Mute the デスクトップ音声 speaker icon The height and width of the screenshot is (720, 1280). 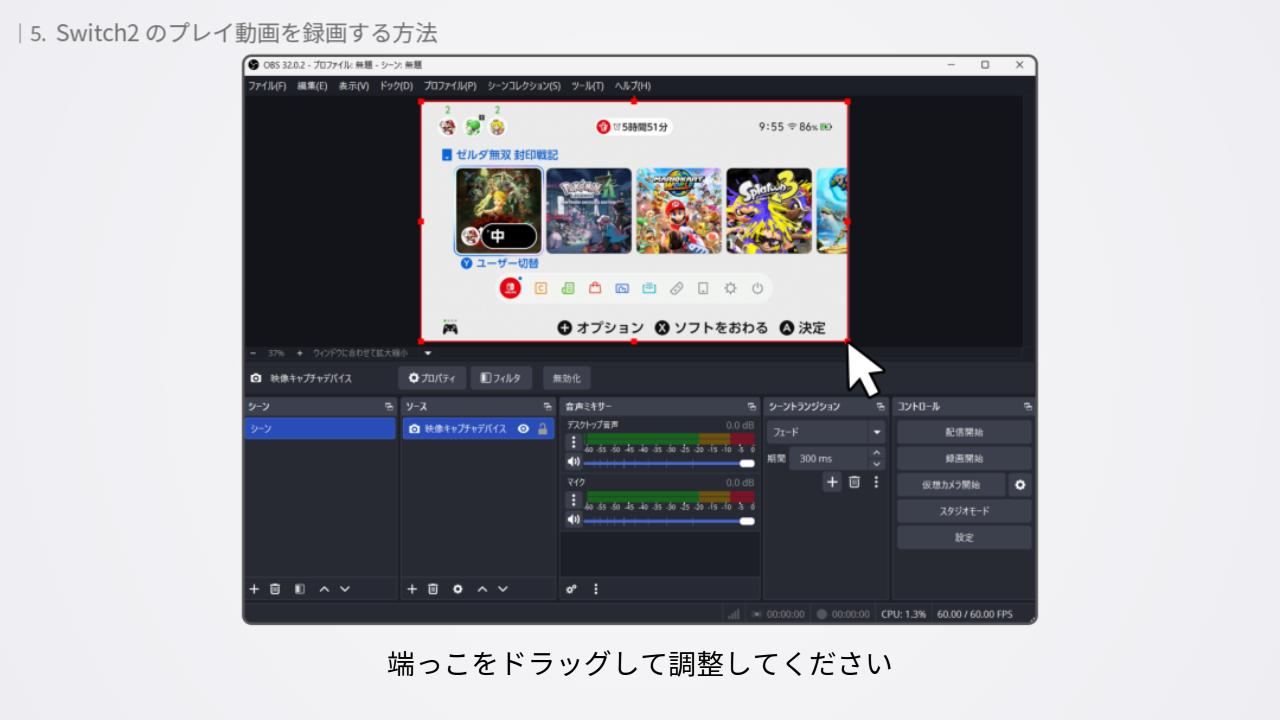click(x=573, y=462)
